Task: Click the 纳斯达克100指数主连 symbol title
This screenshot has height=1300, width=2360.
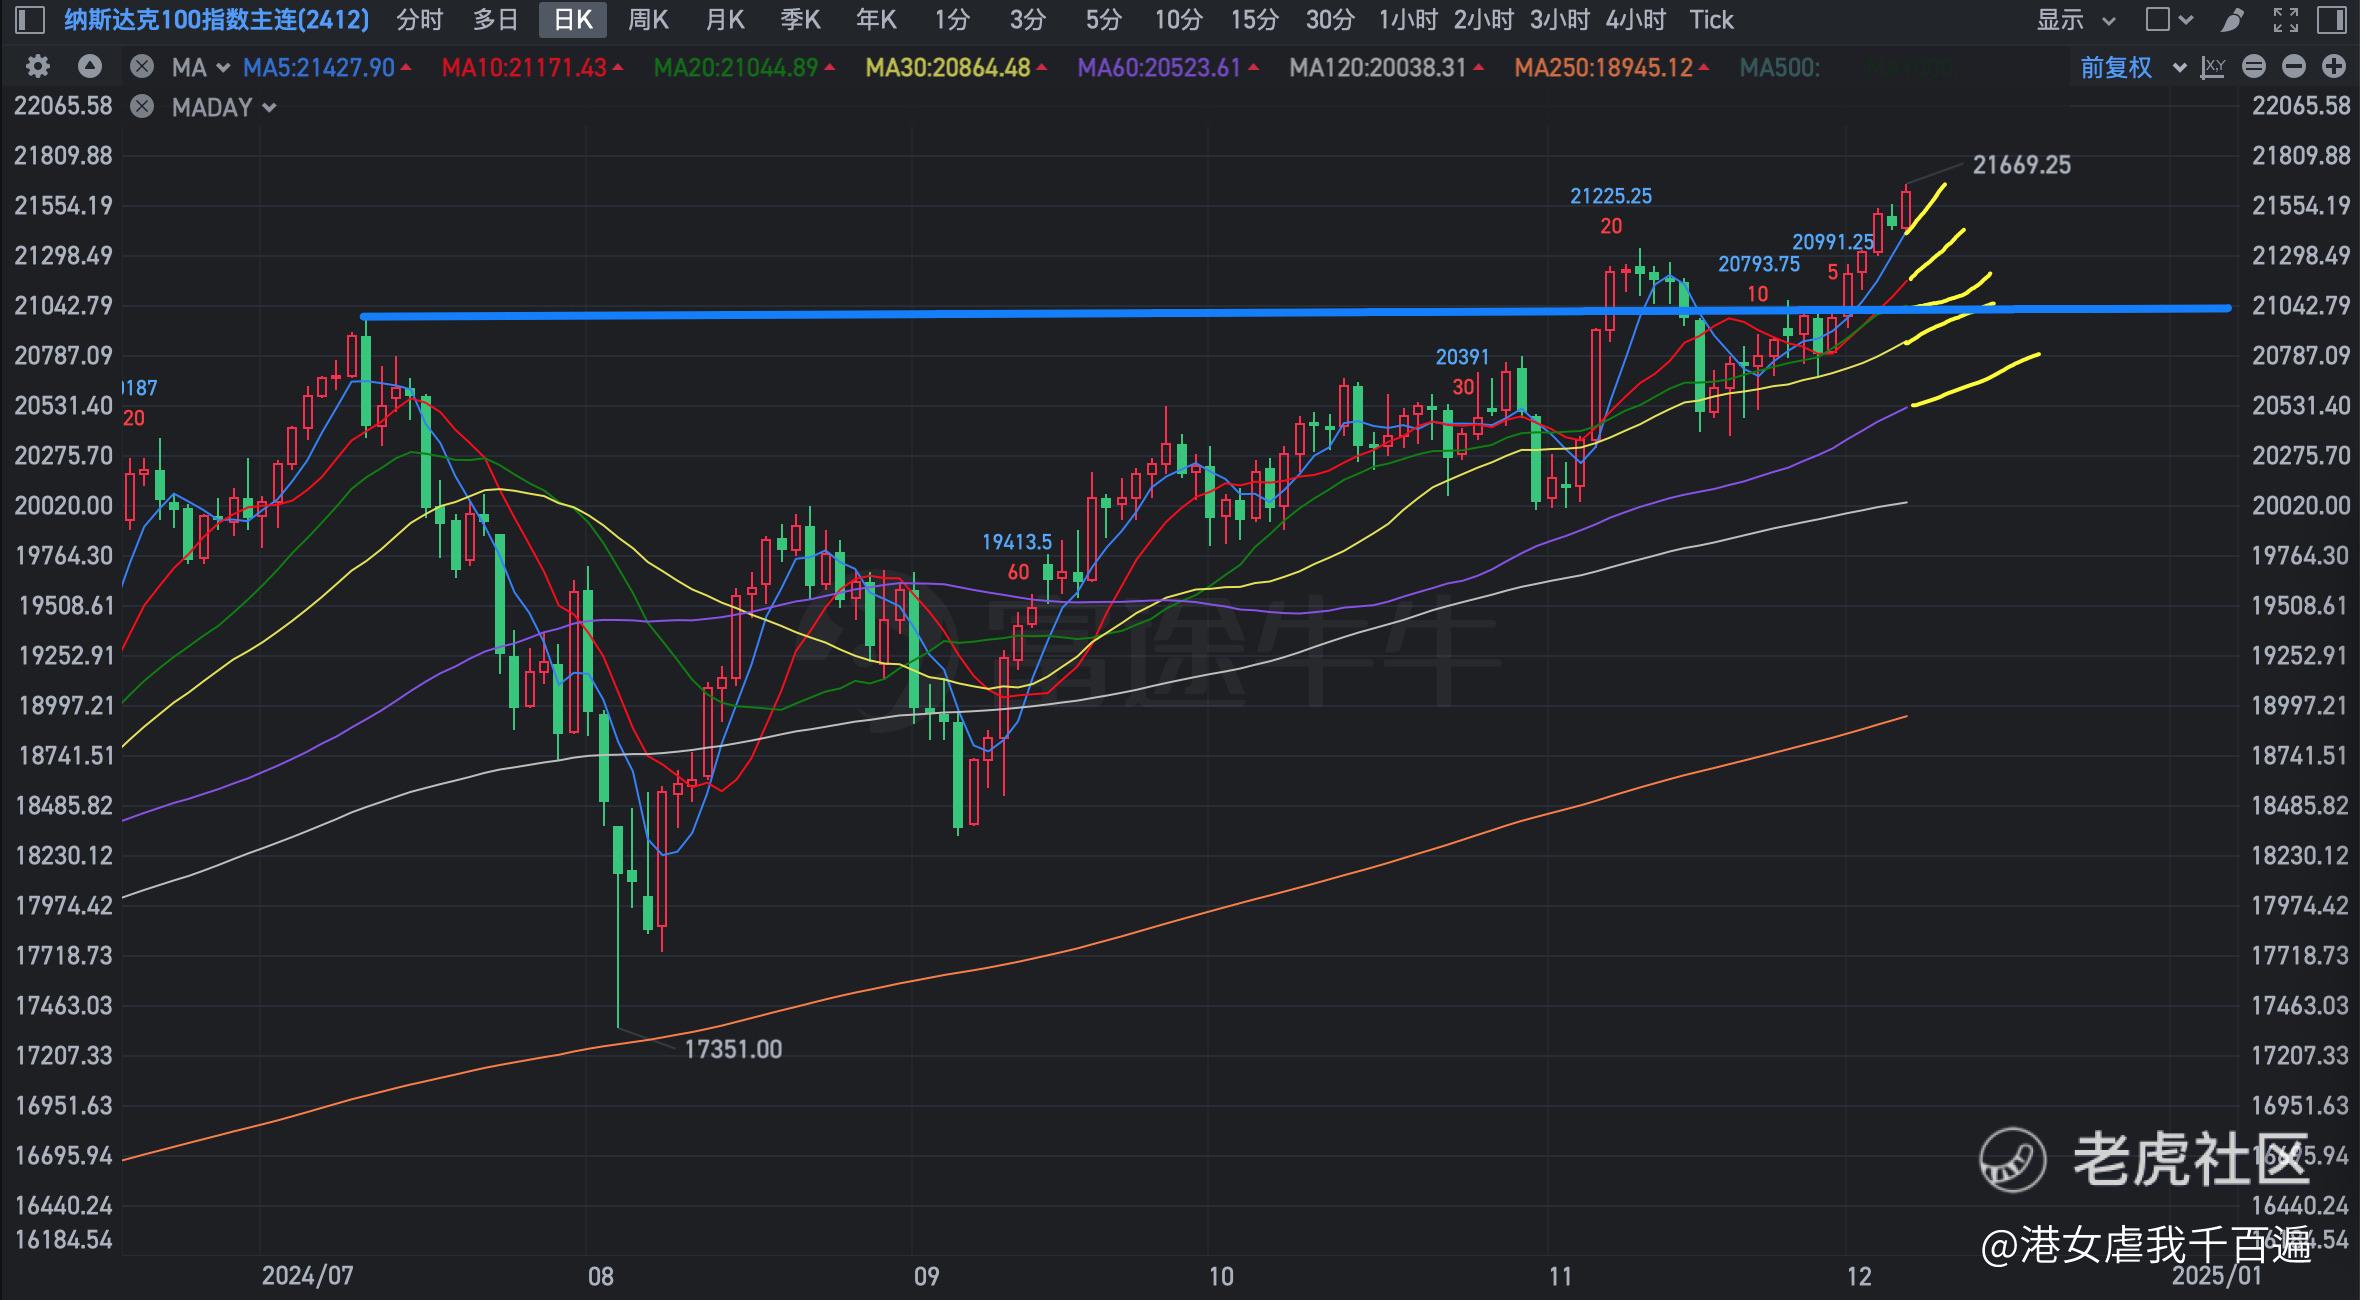Action: click(x=217, y=19)
